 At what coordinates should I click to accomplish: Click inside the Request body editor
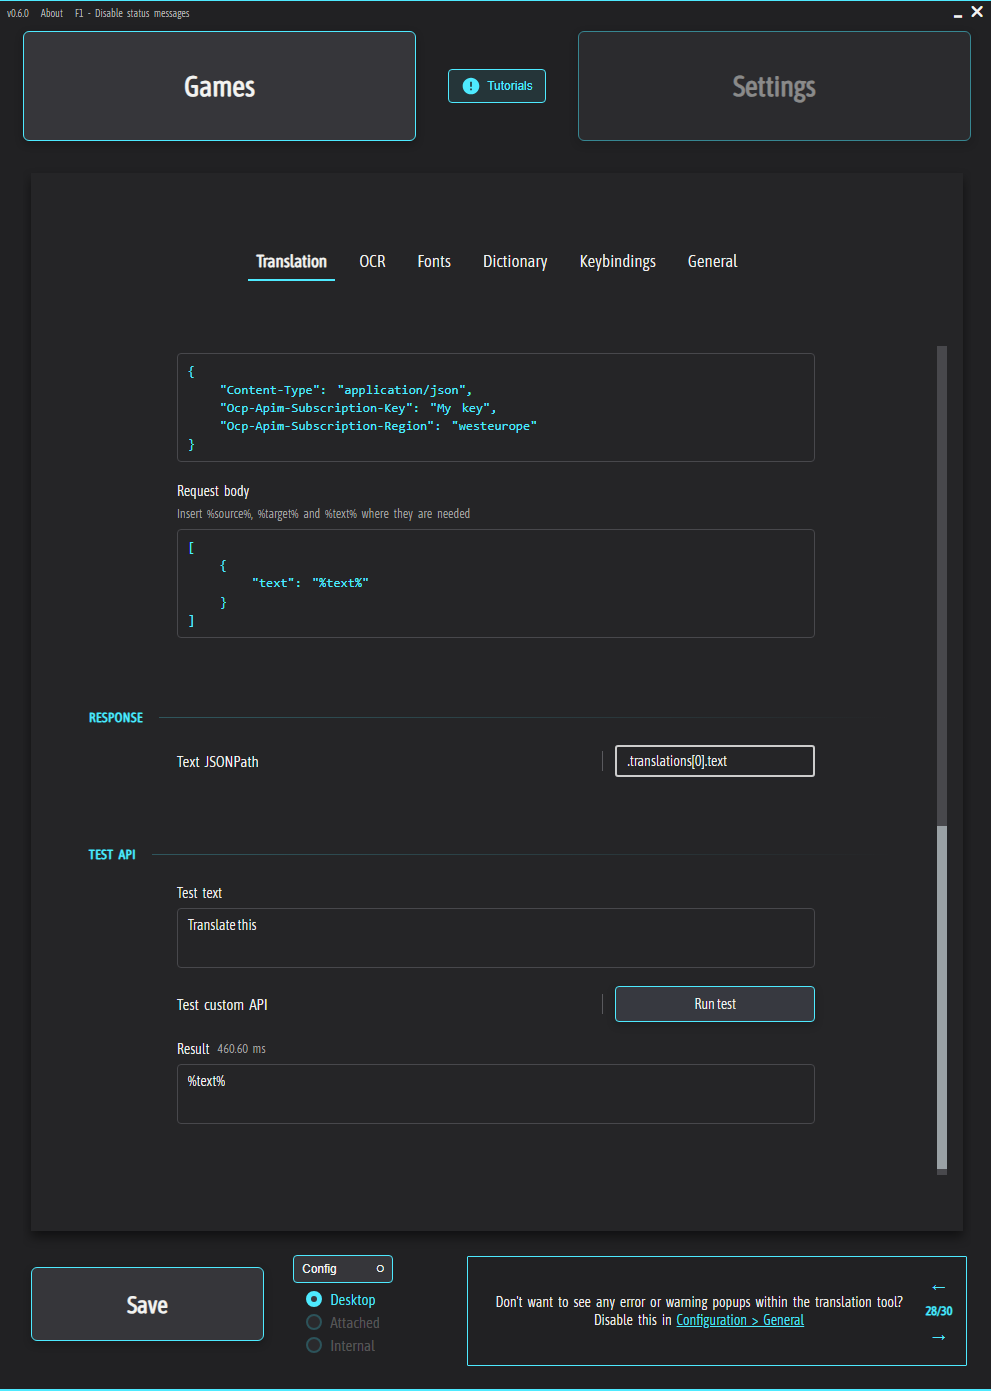coord(496,583)
